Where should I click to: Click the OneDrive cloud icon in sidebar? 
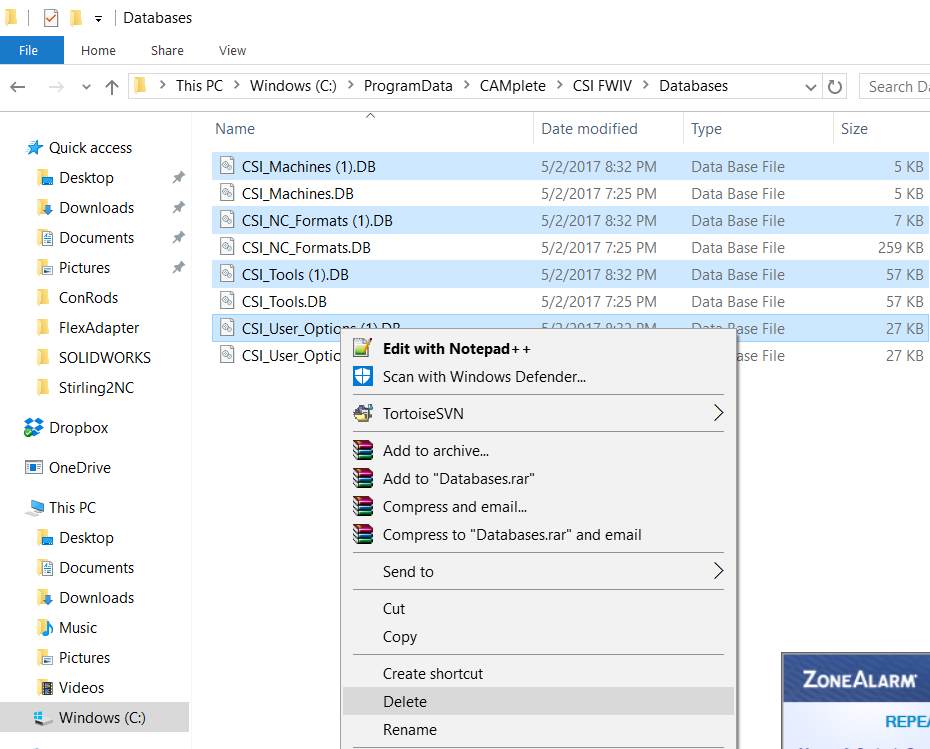tap(34, 468)
